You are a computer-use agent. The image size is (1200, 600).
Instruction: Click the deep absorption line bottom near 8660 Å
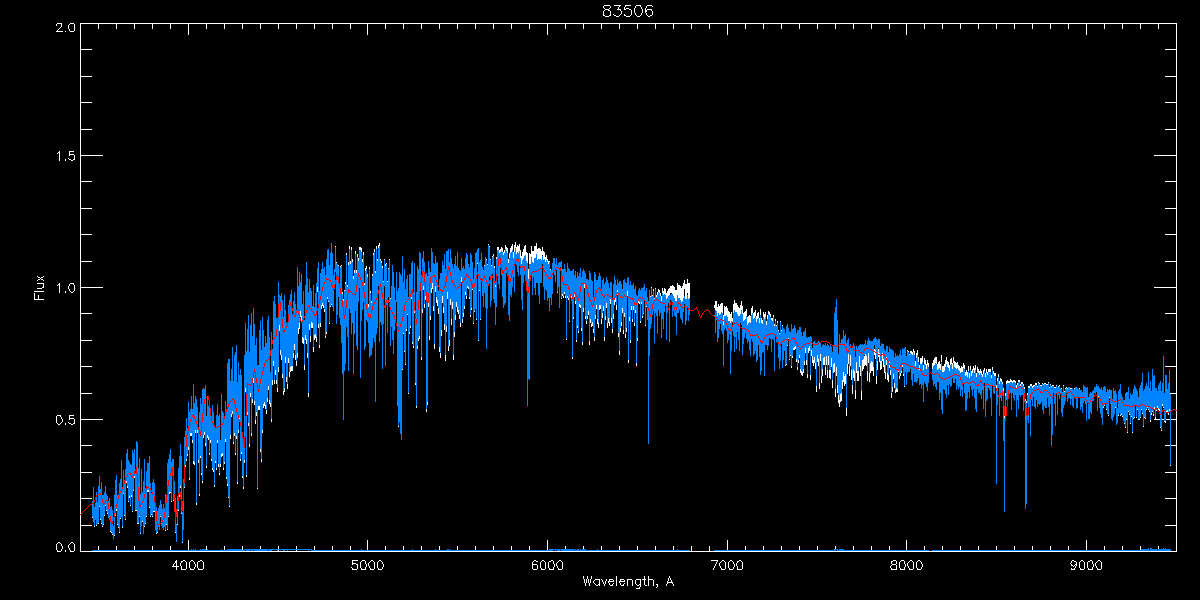point(1026,507)
